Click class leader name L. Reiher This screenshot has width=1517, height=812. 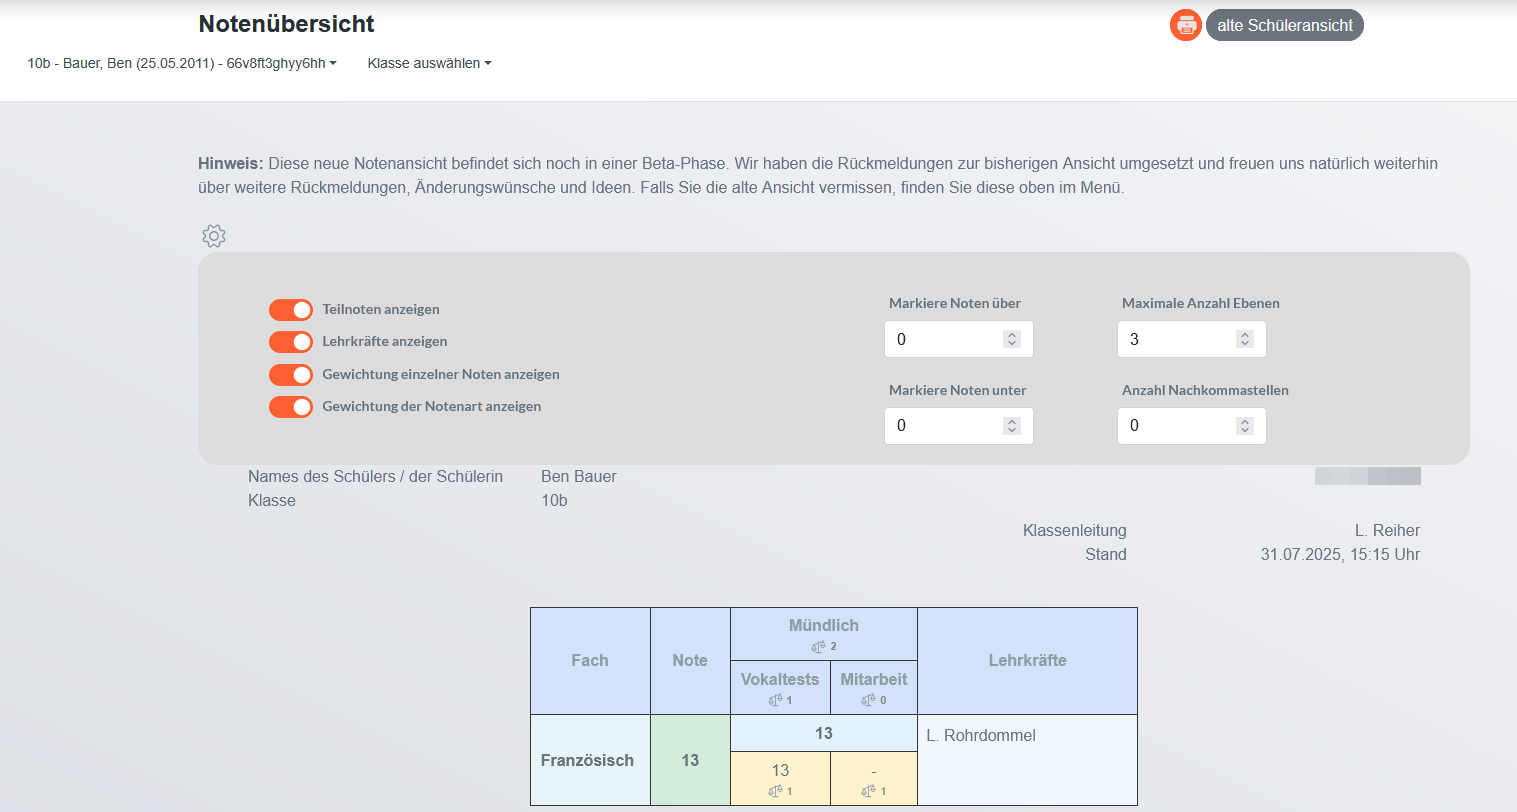tap(1387, 530)
